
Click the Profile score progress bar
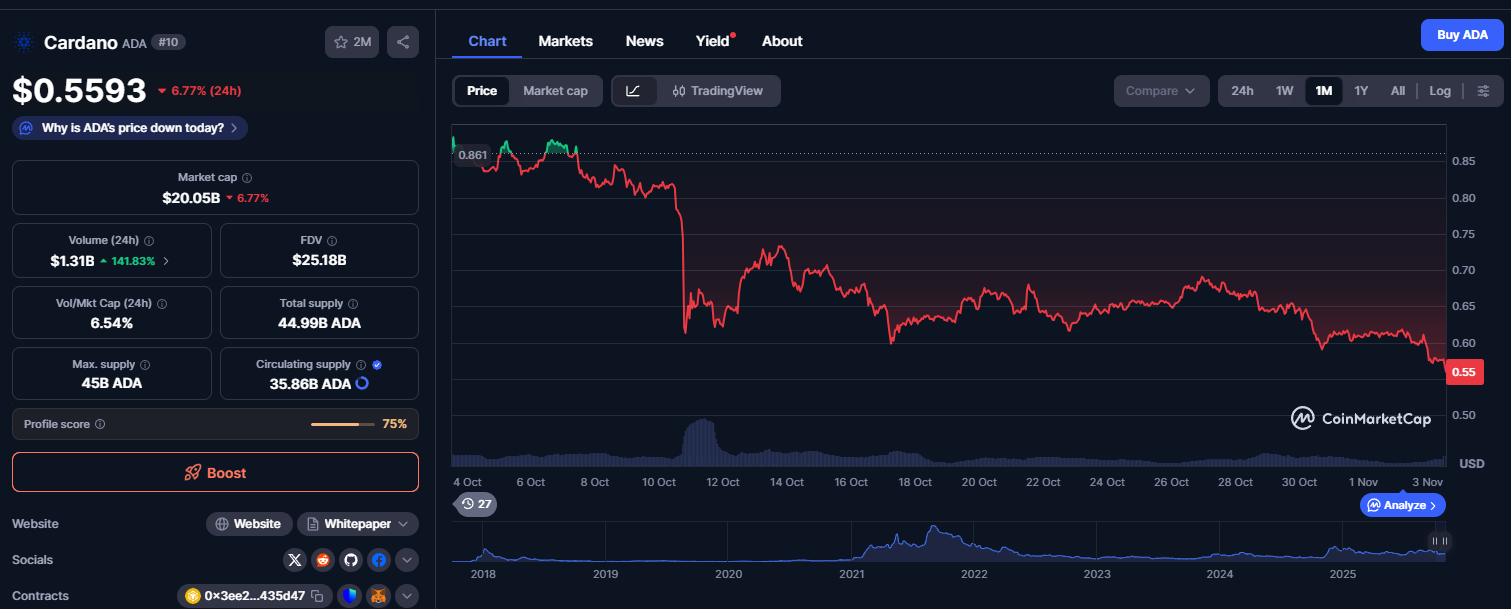tap(340, 423)
